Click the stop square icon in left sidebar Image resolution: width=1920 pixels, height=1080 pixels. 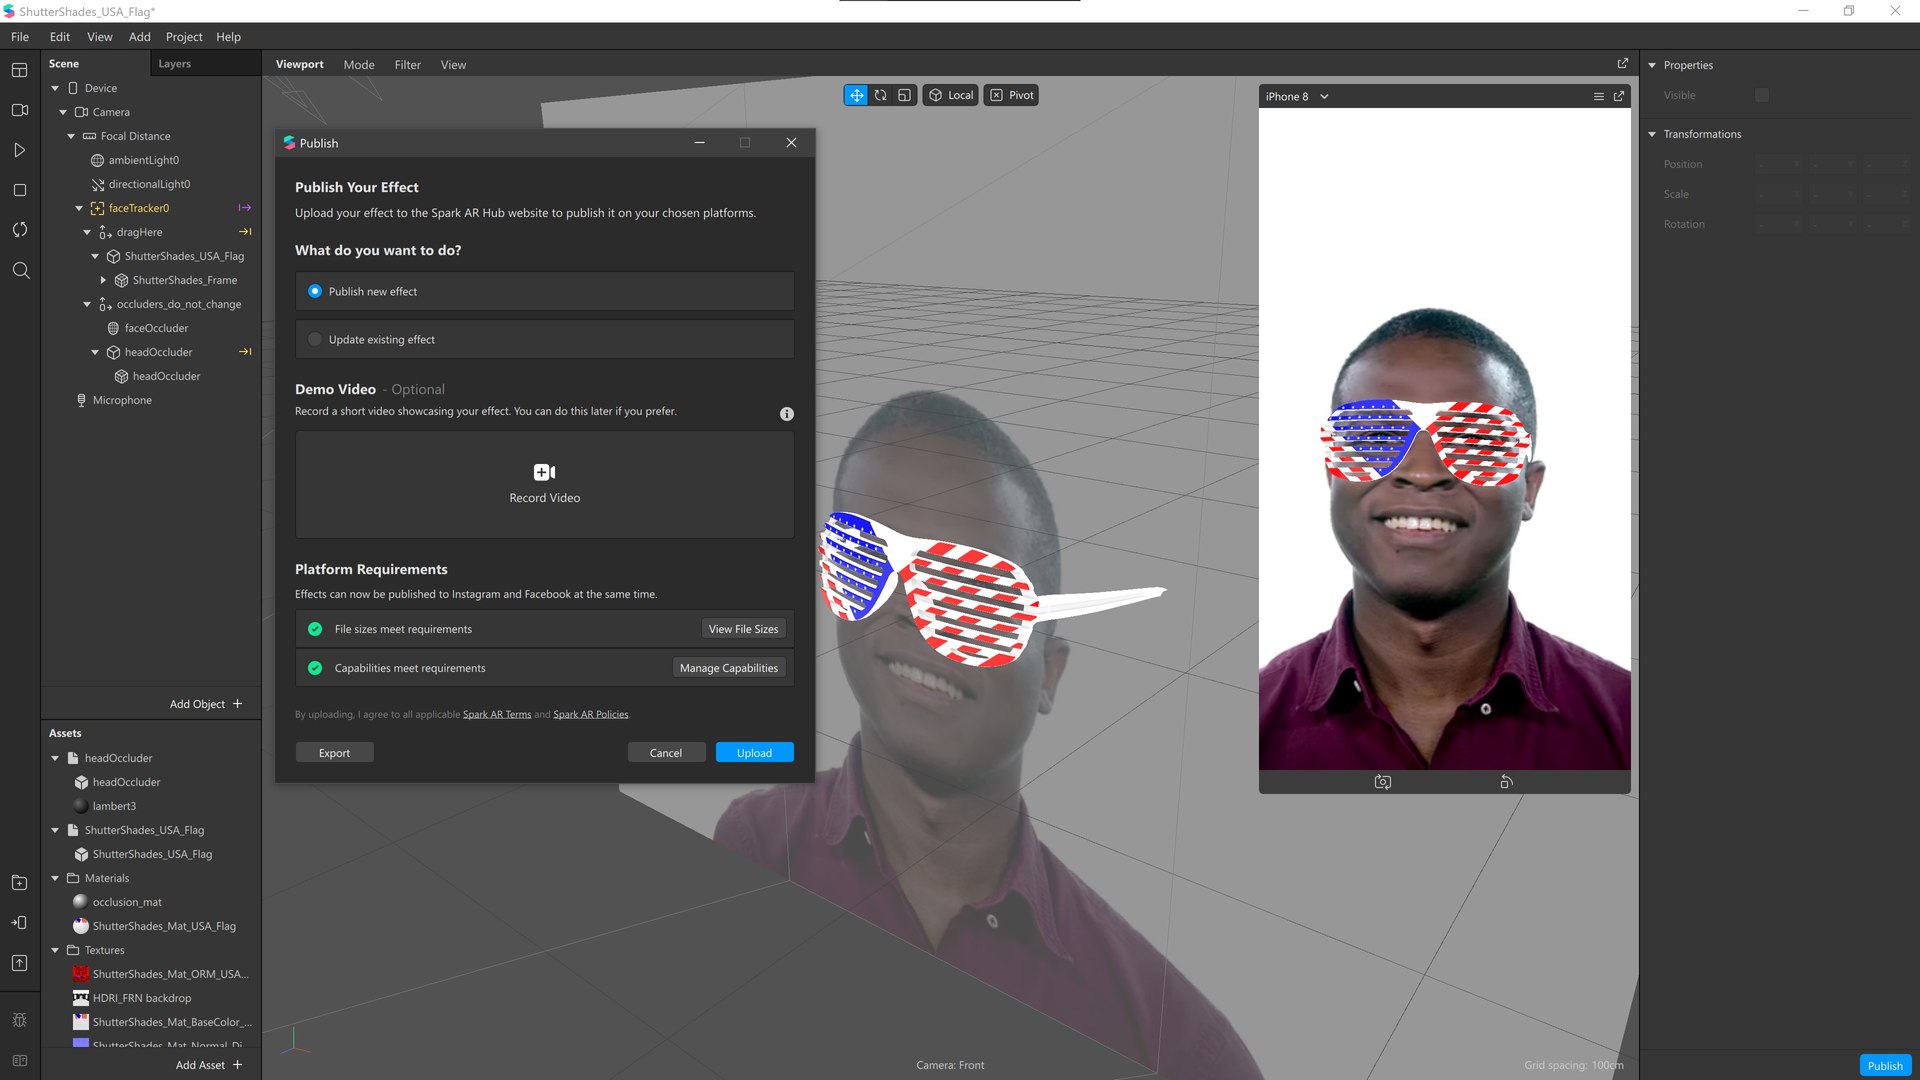click(x=19, y=190)
